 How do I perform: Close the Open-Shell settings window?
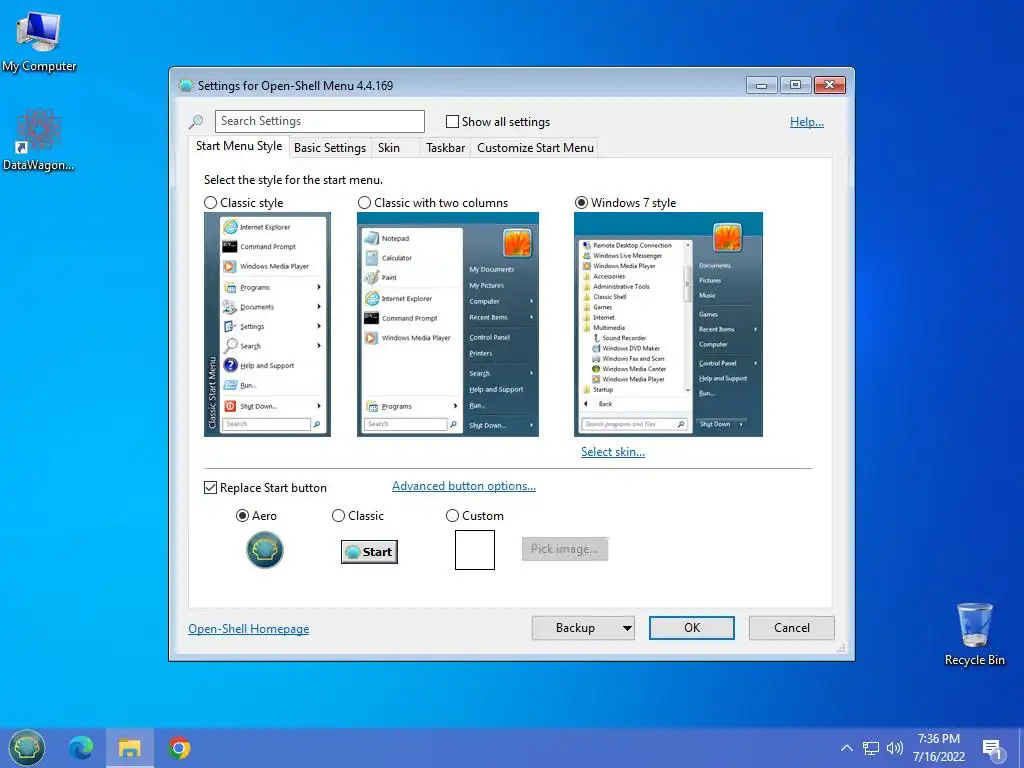coord(829,85)
